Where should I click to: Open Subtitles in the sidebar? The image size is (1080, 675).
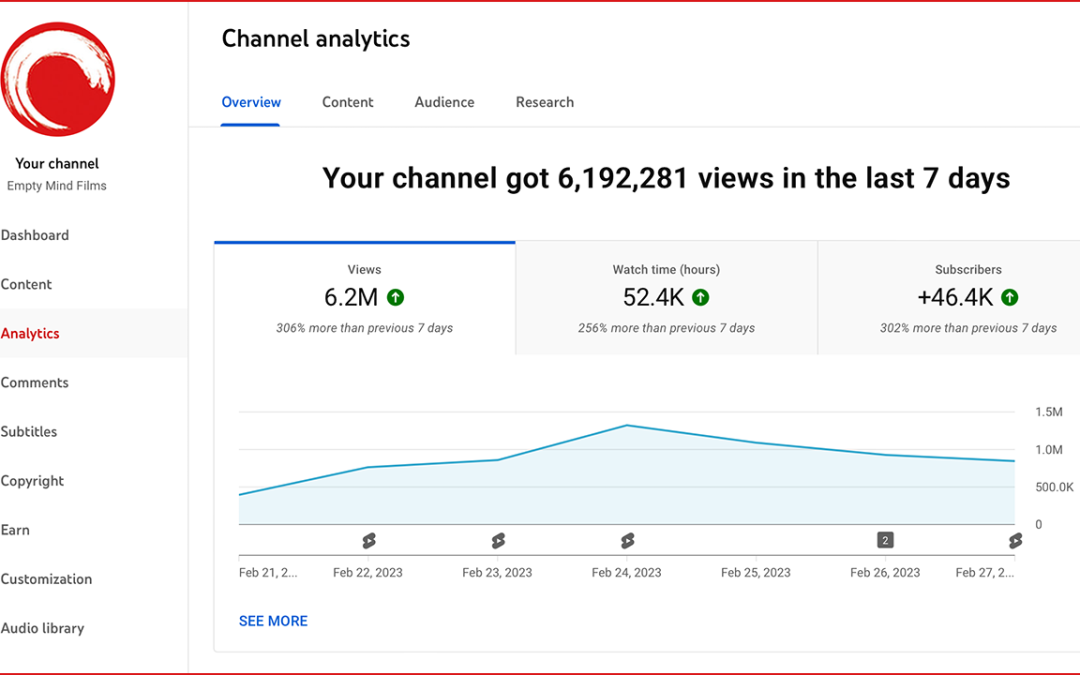coord(29,432)
